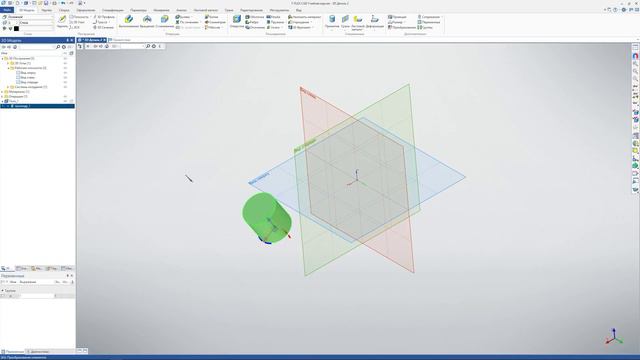Select the Отверстие hole tool
Viewport: 640px width, 360px height.
click(x=237, y=21)
